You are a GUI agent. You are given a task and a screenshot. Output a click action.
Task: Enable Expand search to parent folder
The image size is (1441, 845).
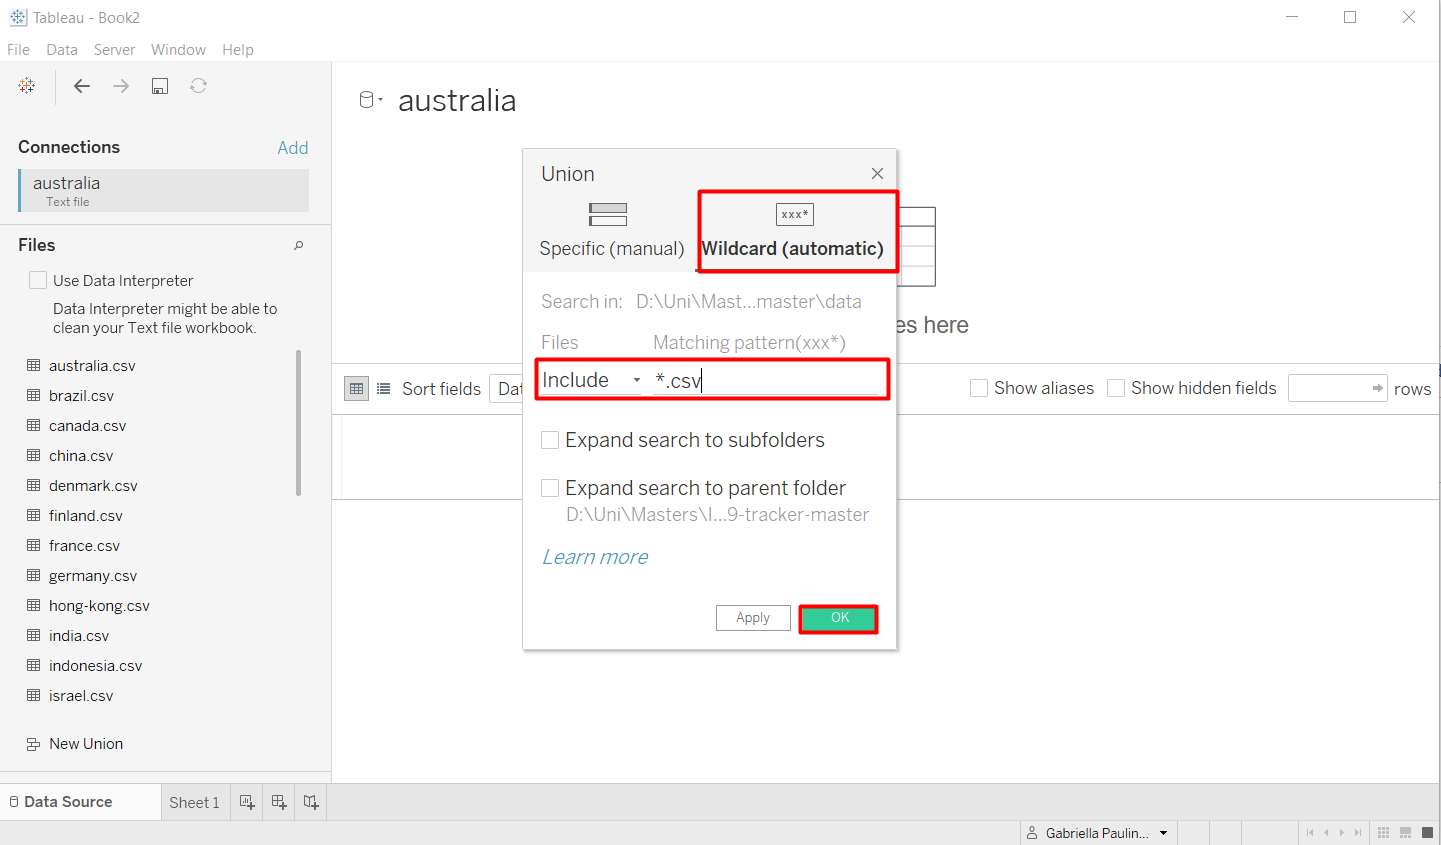point(549,487)
